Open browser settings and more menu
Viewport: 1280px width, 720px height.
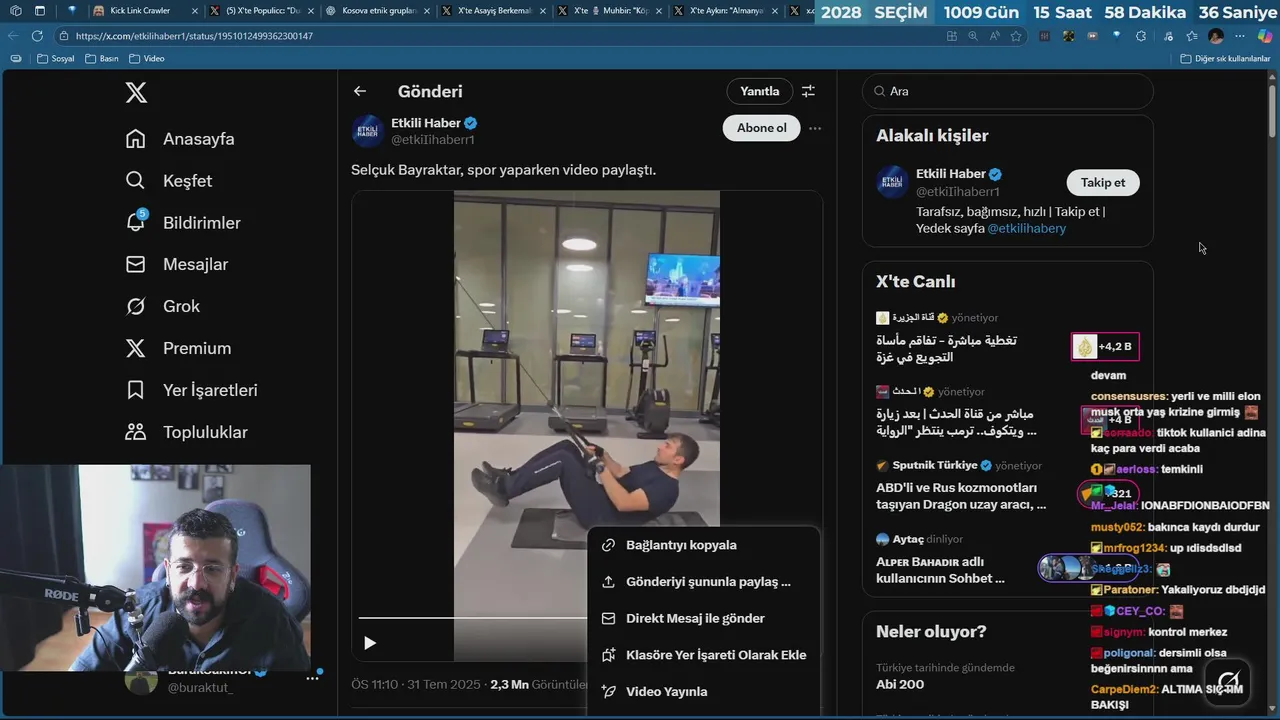click(1241, 36)
